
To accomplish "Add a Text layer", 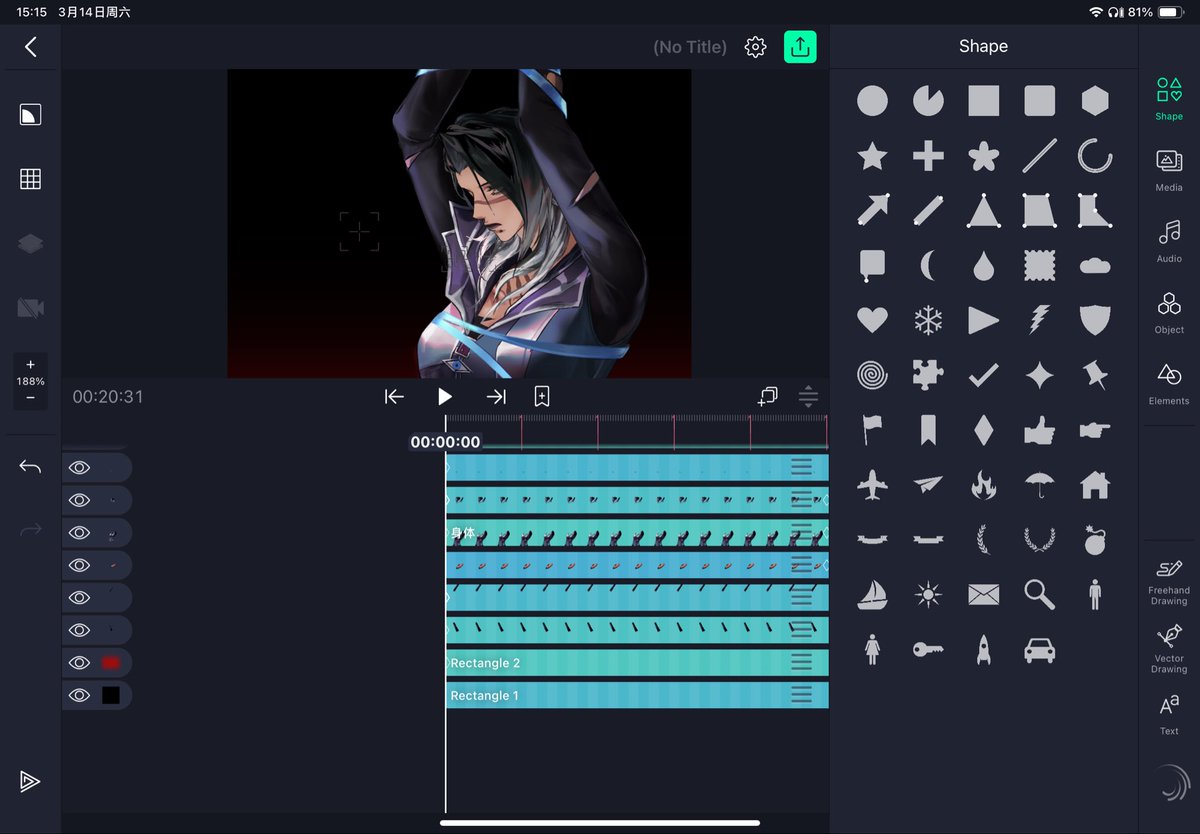I will (x=1169, y=715).
